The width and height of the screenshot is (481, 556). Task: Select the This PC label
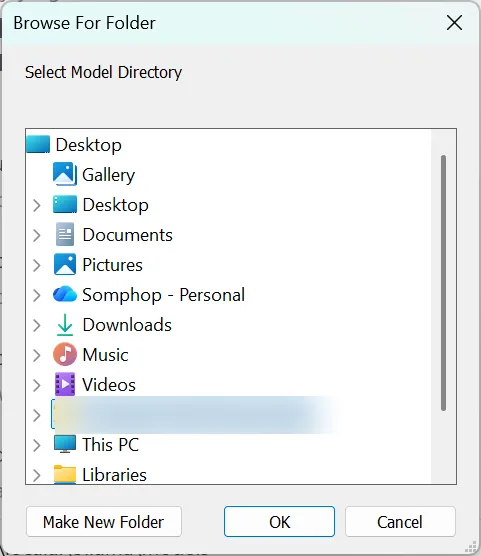click(110, 444)
